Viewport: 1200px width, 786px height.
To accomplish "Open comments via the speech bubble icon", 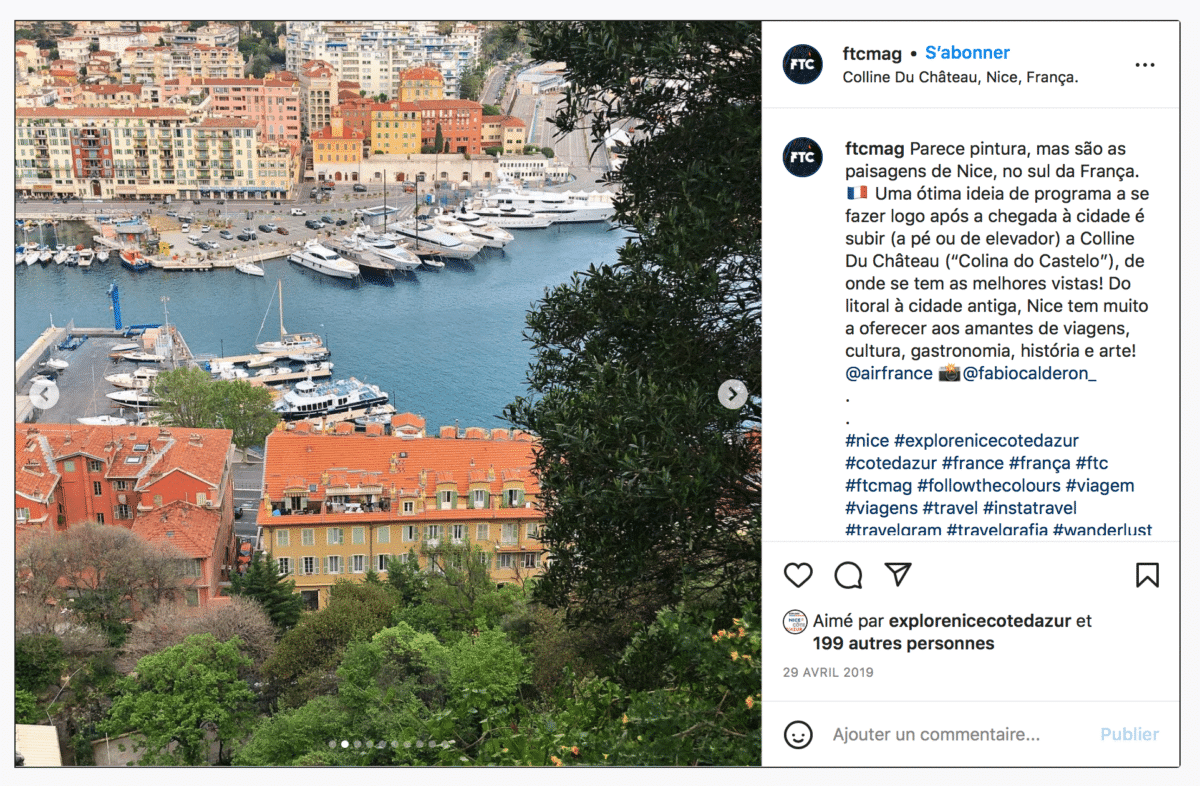I will 848,575.
